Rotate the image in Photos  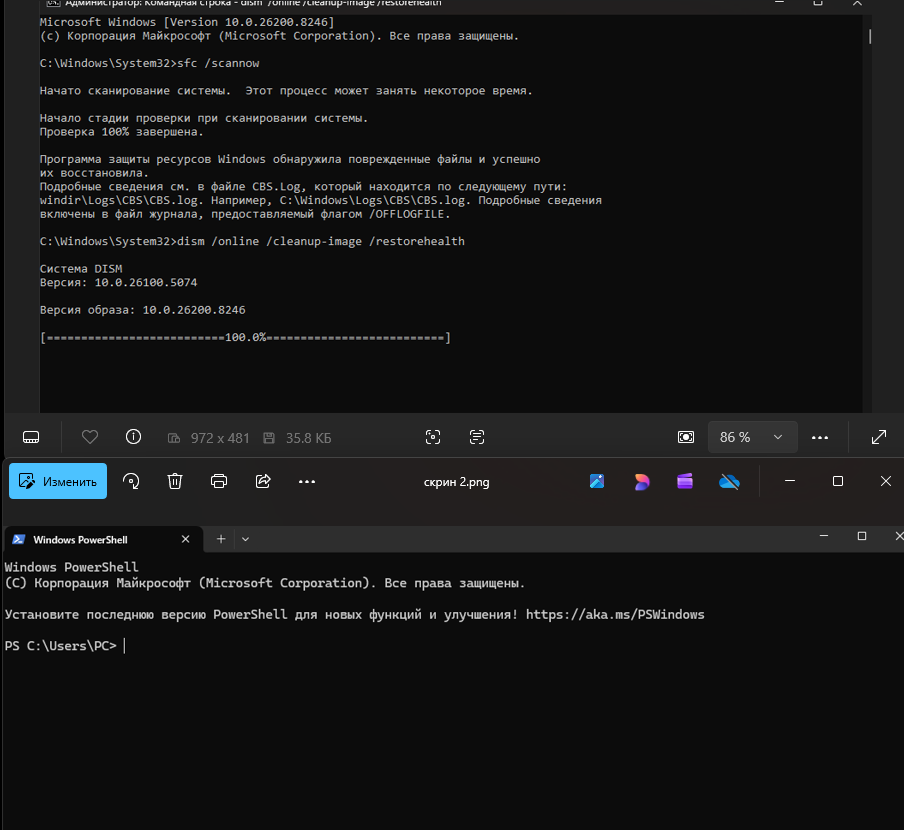tap(131, 481)
